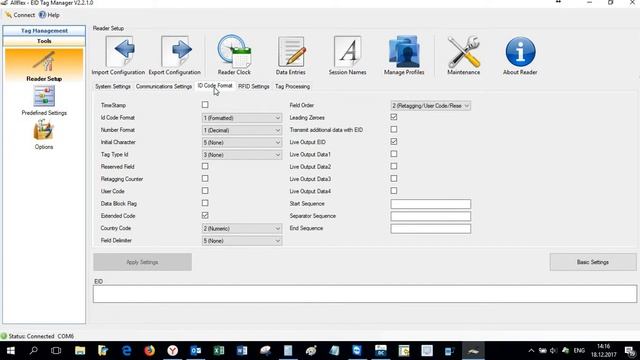Click the Connect toolbar item
Screen dimensions: 640x360
(20, 15)
